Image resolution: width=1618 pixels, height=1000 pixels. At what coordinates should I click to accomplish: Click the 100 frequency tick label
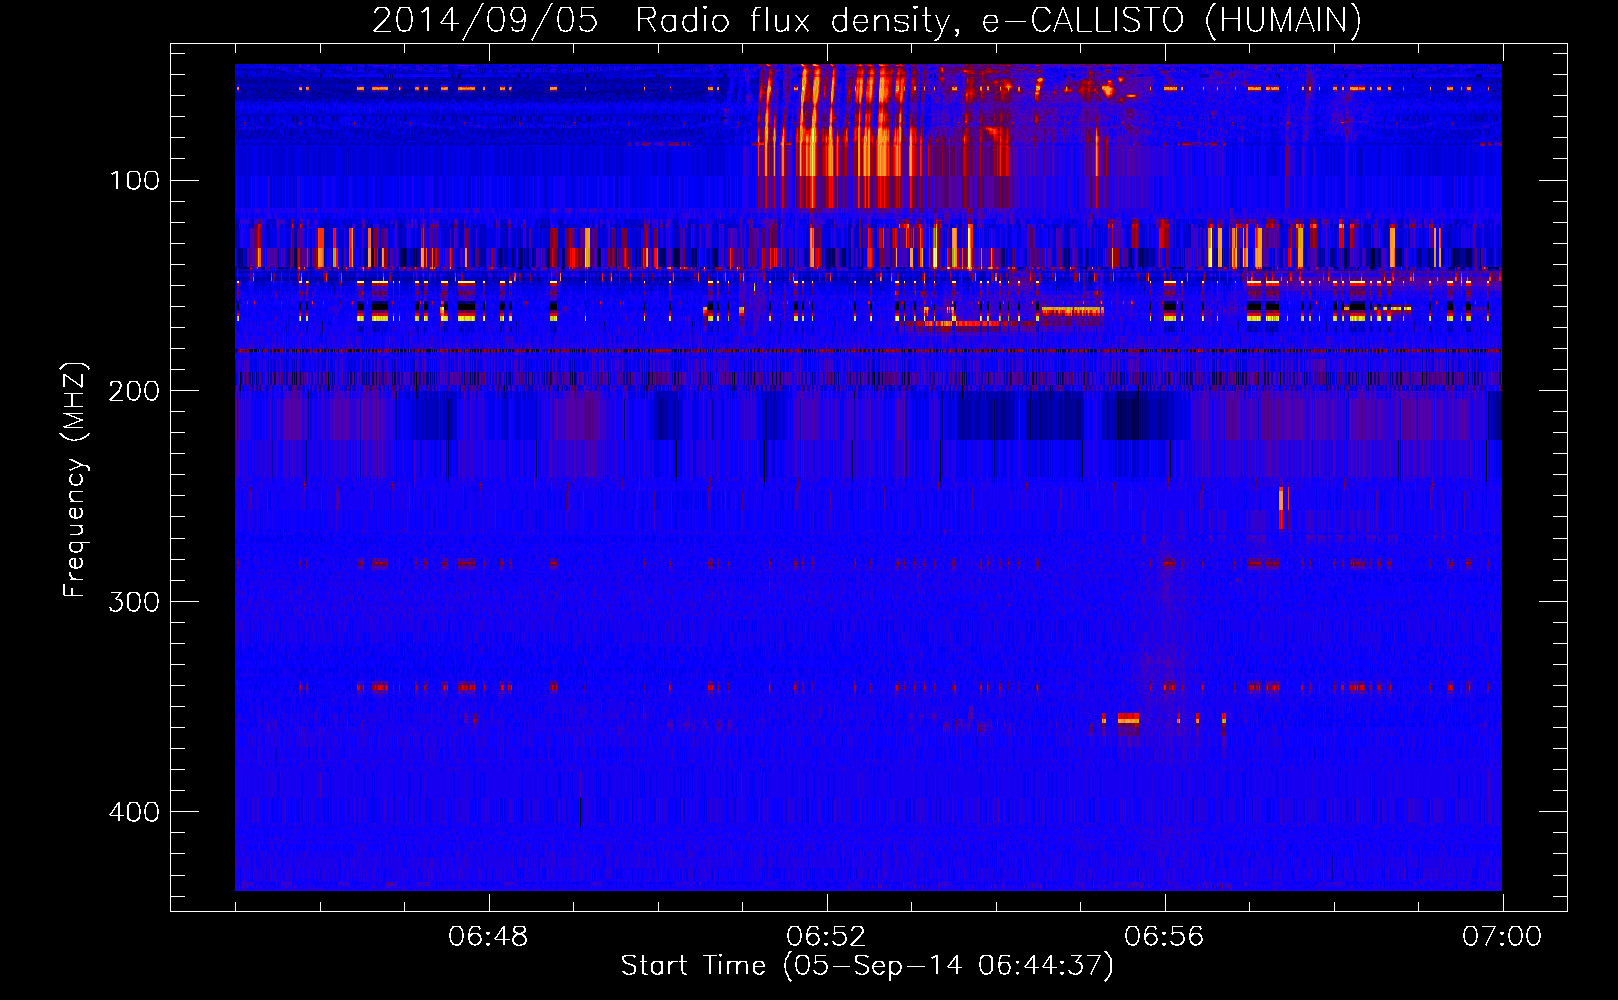(135, 181)
